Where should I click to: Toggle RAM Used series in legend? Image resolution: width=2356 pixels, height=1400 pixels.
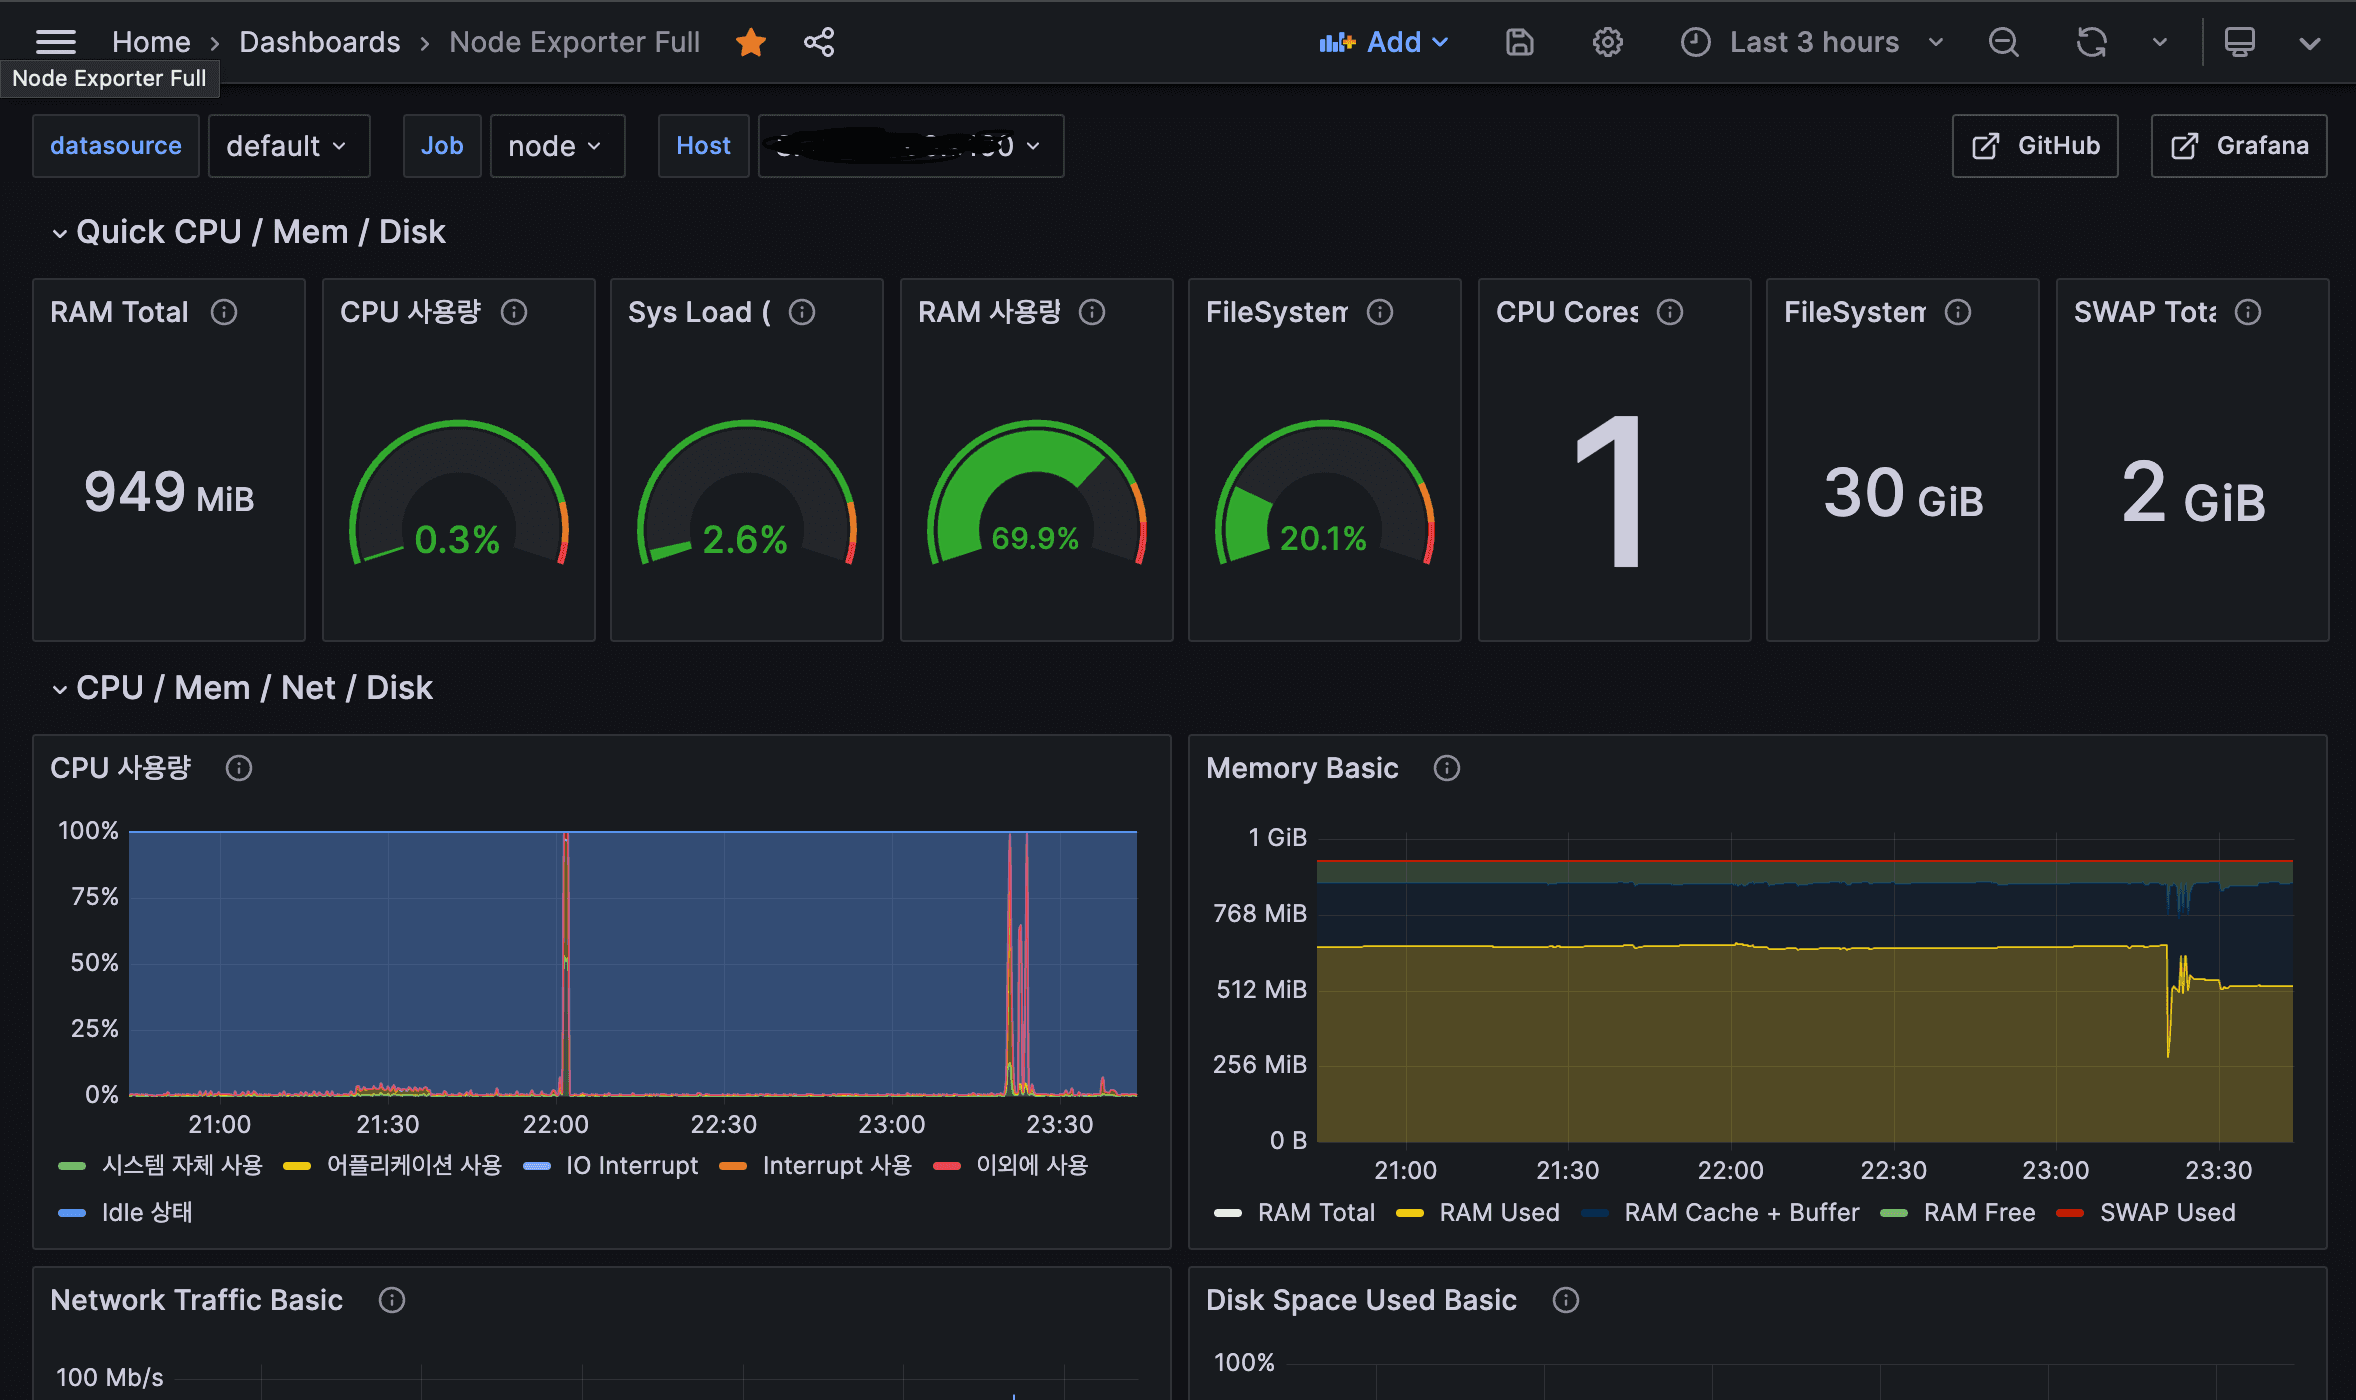[x=1498, y=1212]
